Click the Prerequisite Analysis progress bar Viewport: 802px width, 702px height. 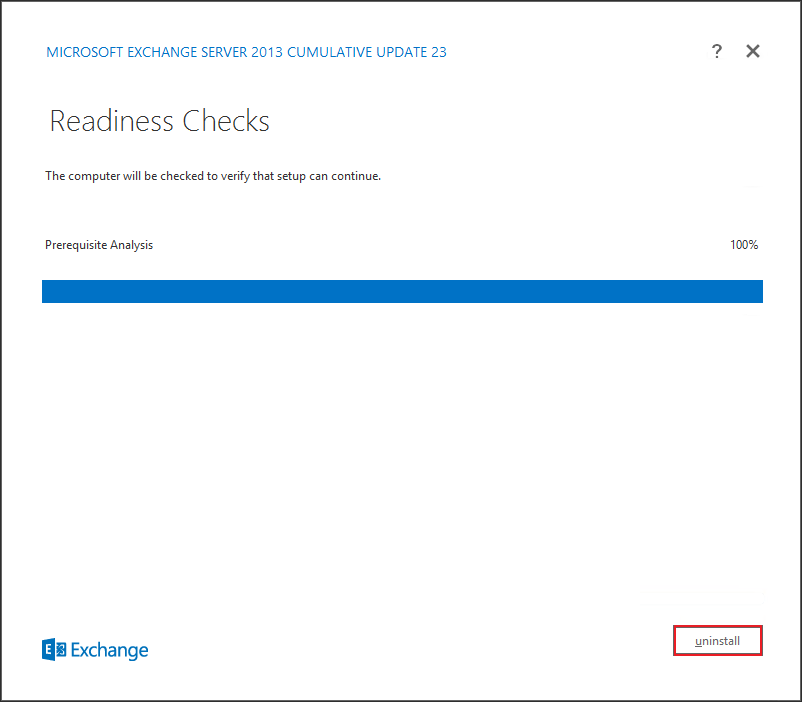point(402,291)
